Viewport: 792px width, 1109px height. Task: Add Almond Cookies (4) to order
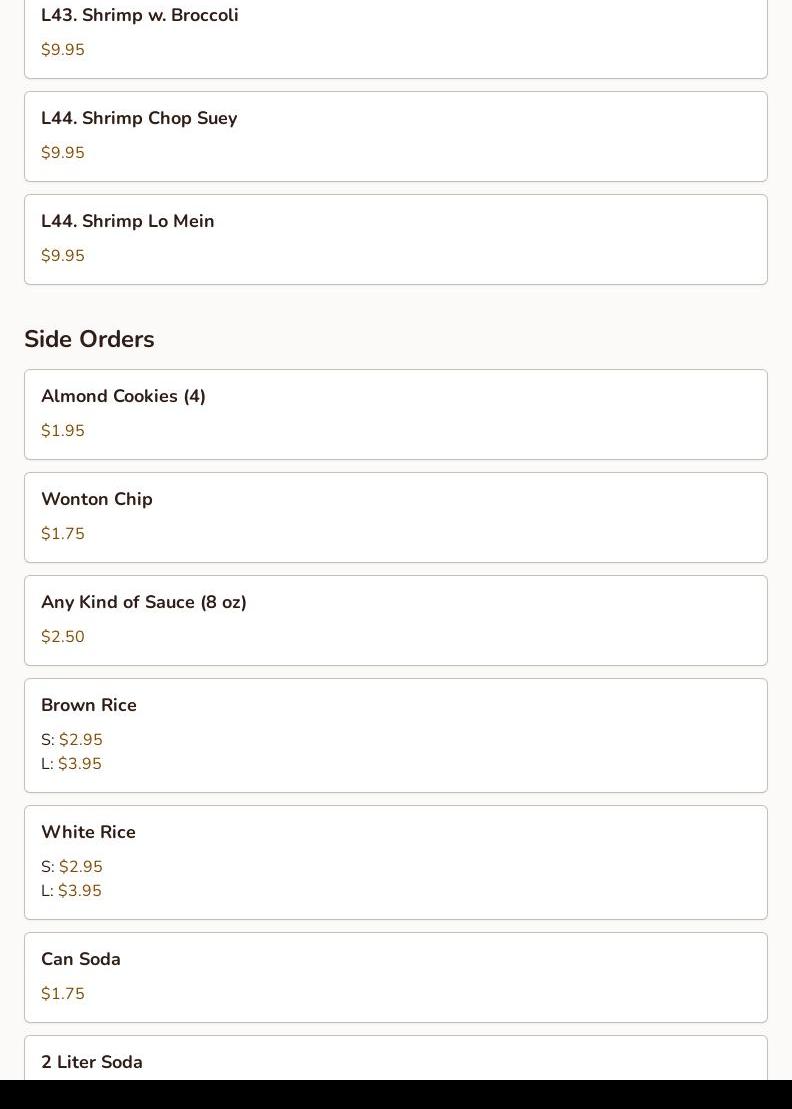pyautogui.click(x=123, y=396)
